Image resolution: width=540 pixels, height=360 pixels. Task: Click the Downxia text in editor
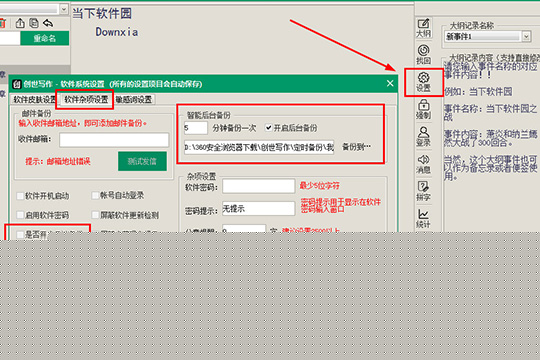click(x=117, y=32)
